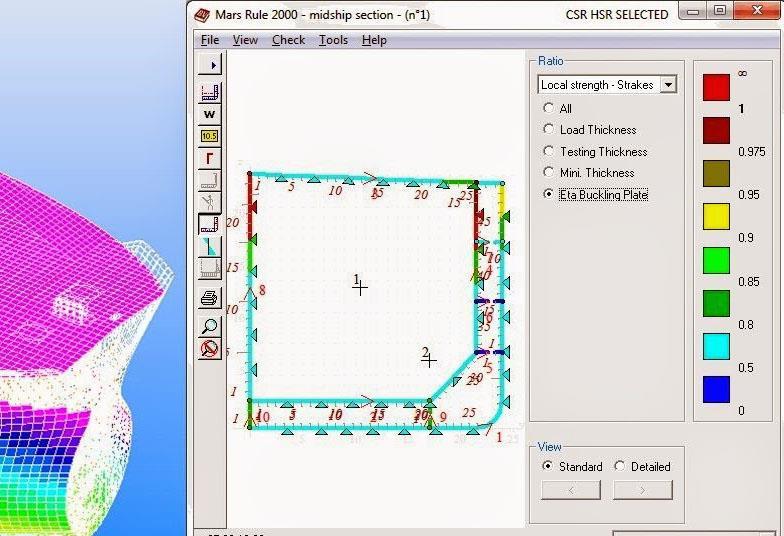Screen dimensions: 784x536
Task: Click the bold W toolbar icon
Action: pos(209,114)
